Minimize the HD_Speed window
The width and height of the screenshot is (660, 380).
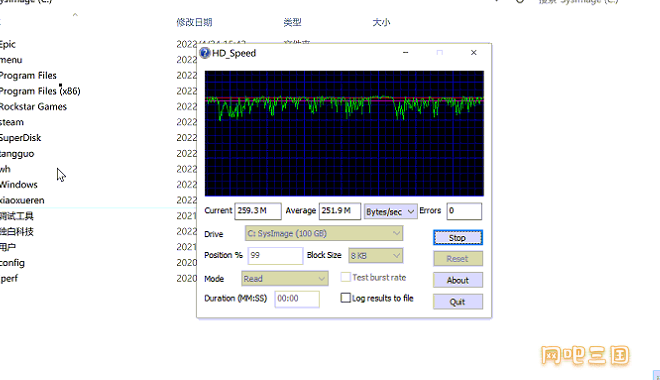(405, 53)
